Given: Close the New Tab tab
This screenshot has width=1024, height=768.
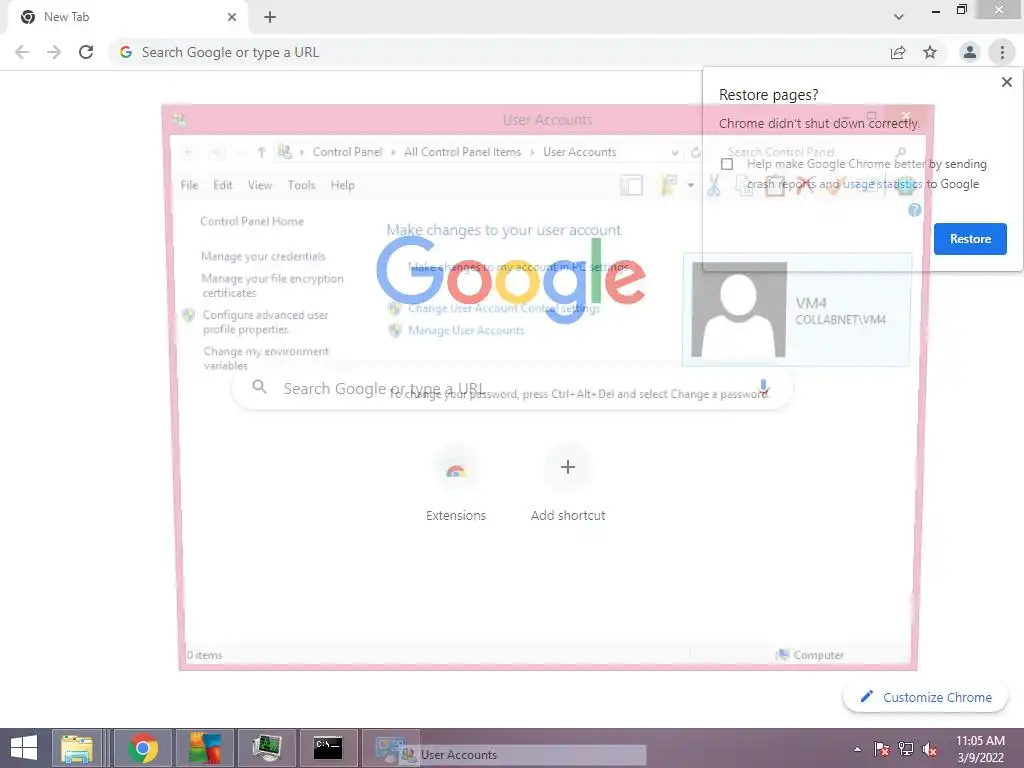Looking at the screenshot, I should tap(232, 17).
